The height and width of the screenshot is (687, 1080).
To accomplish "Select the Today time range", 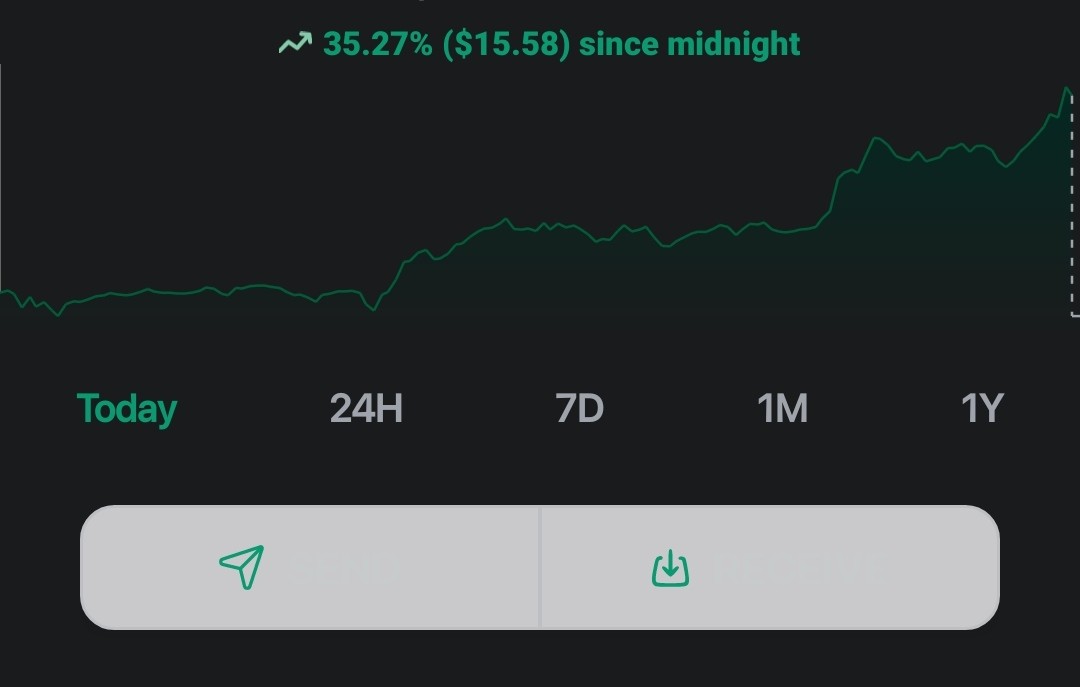I will click(x=127, y=409).
